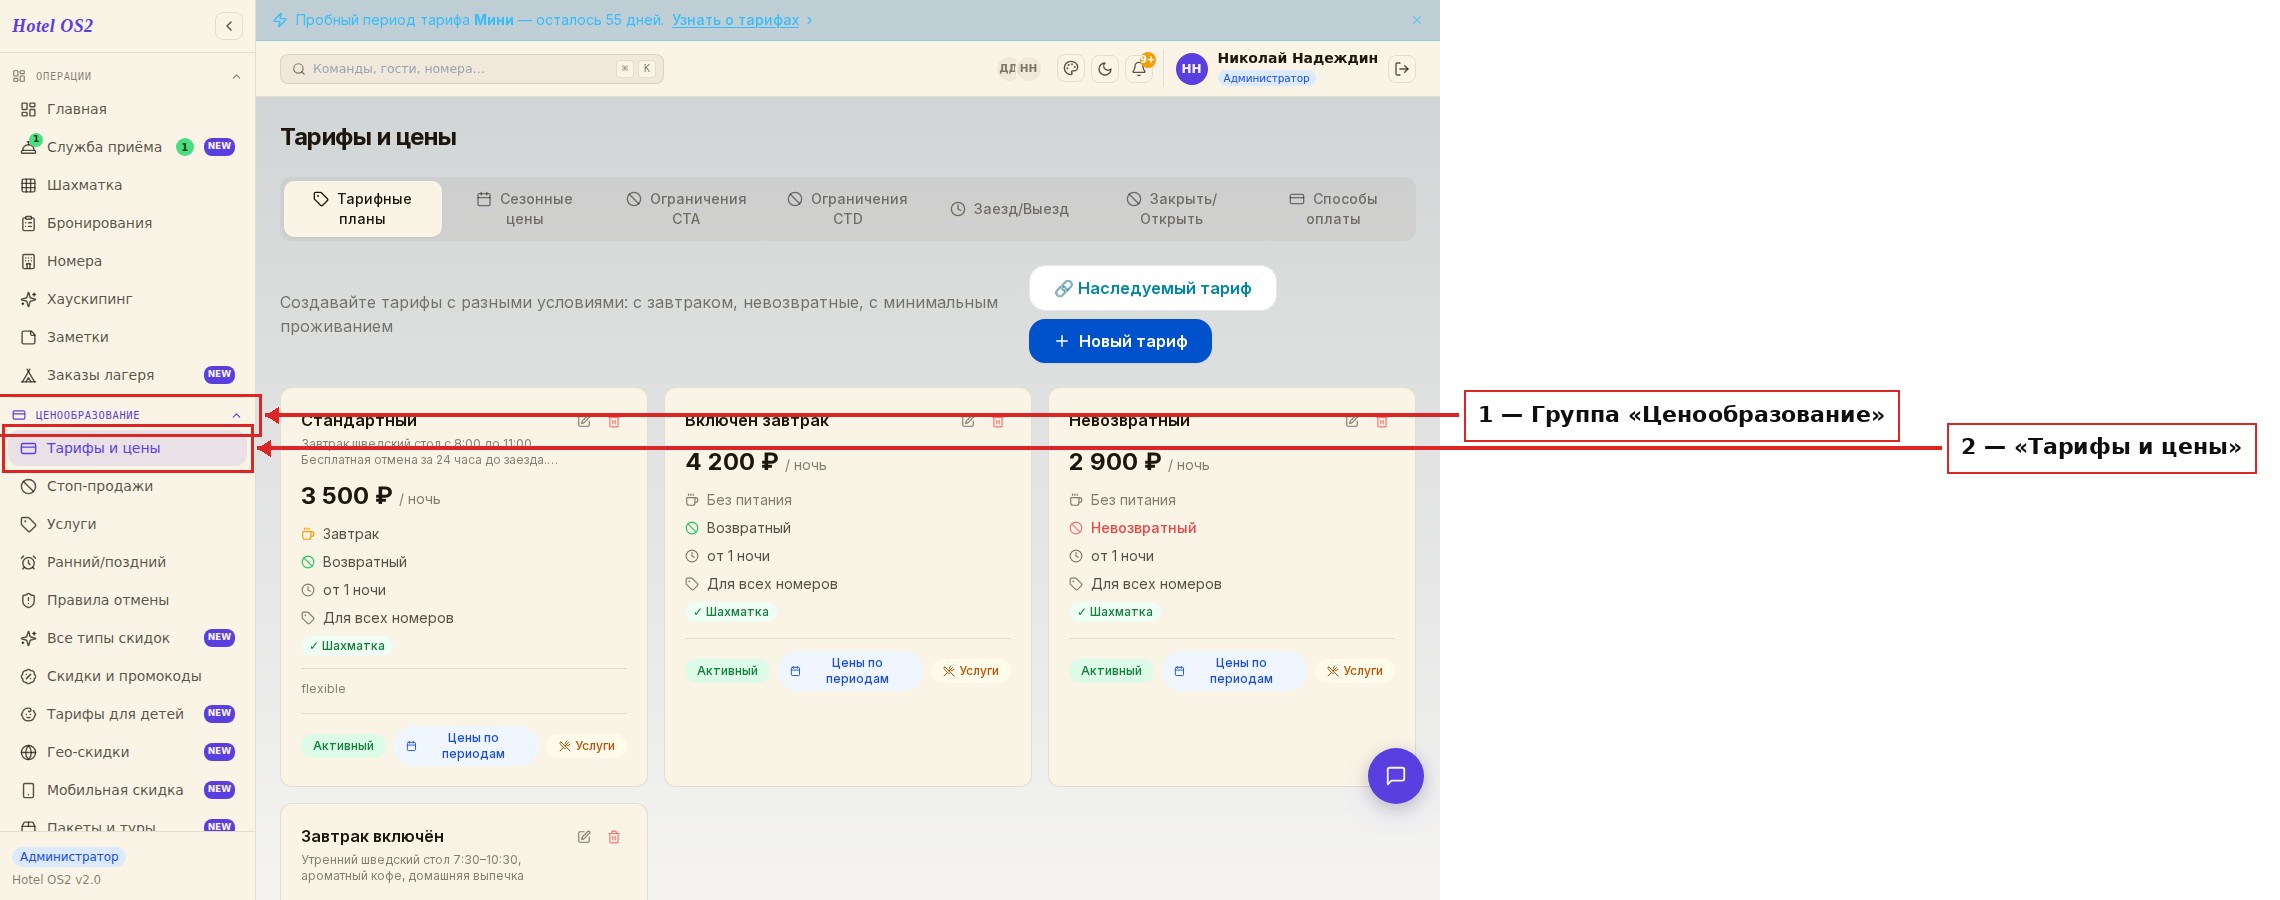Click Наследуемый тариф button

1153,288
